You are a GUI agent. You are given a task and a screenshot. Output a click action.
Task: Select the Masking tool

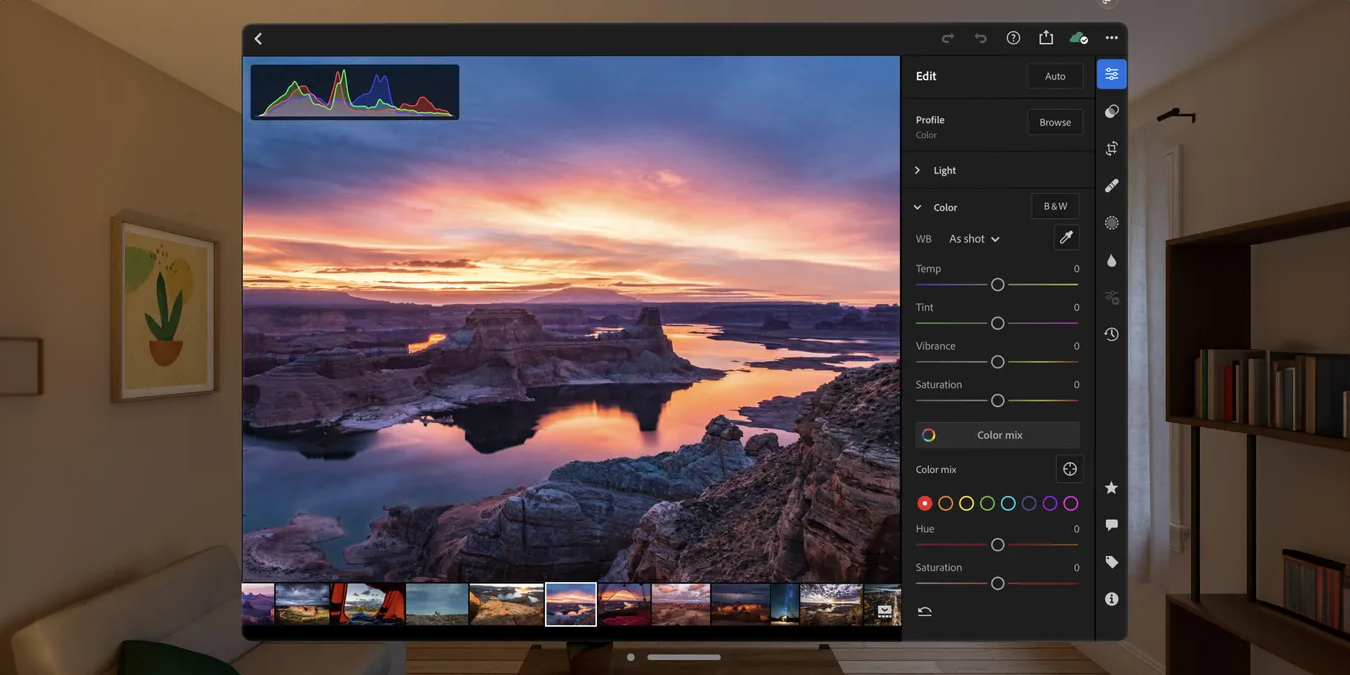coord(1111,222)
